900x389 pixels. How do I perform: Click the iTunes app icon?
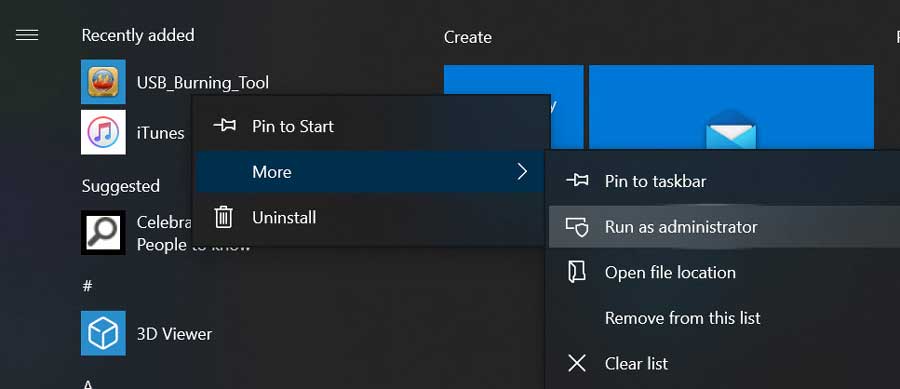103,133
